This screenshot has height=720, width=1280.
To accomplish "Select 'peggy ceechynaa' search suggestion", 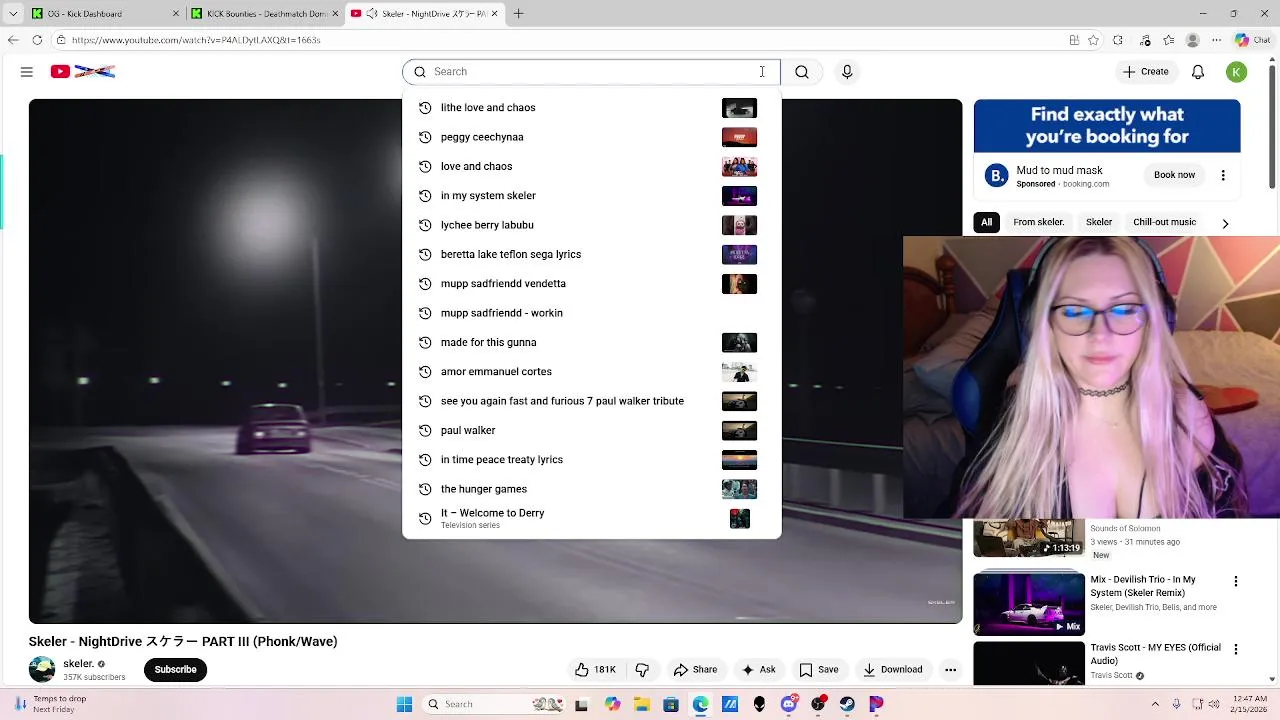I will 591,137.
